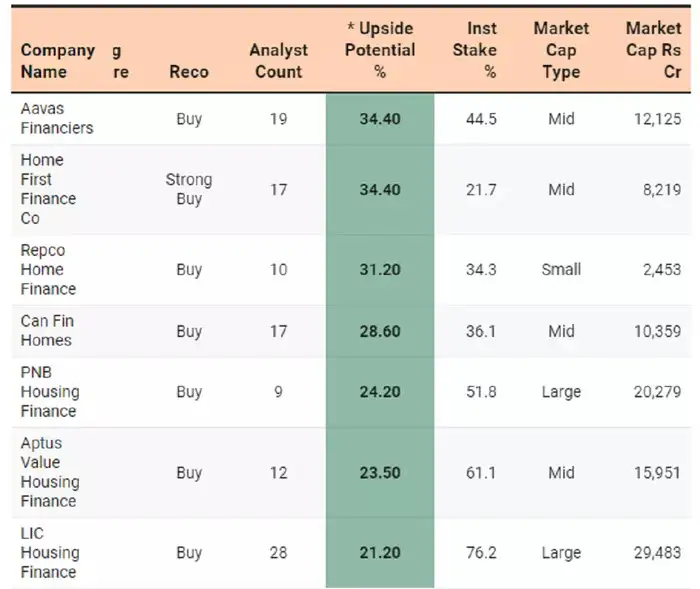
Task: Click the Strong Buy recommendation cell
Action: pos(189,189)
